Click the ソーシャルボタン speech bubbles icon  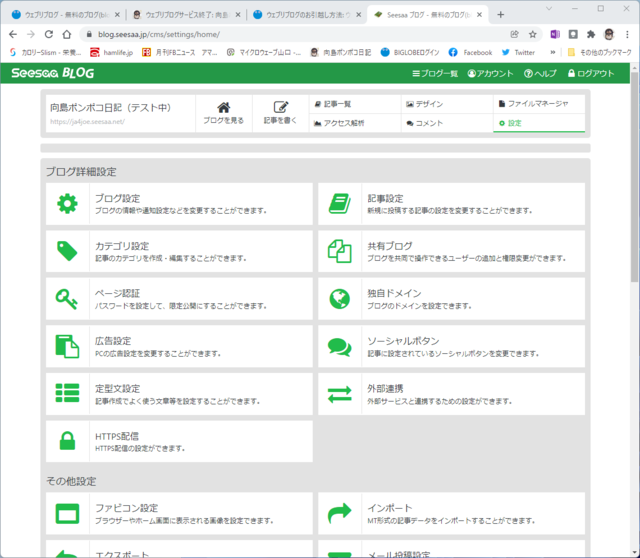340,347
